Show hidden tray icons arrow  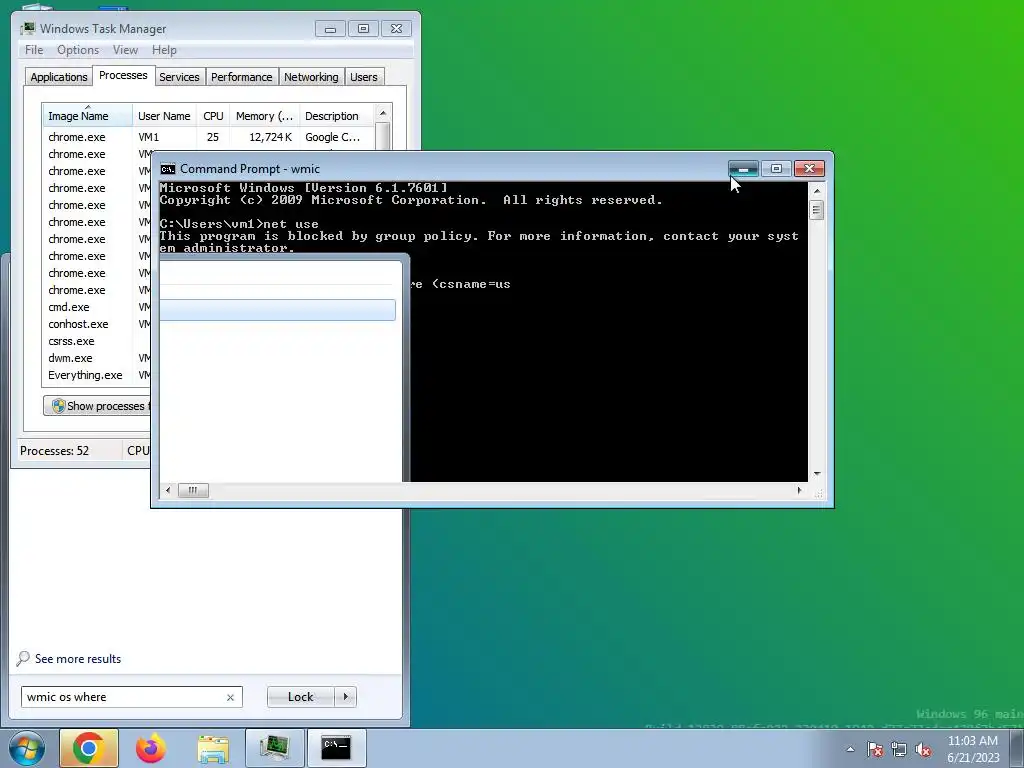click(x=850, y=749)
